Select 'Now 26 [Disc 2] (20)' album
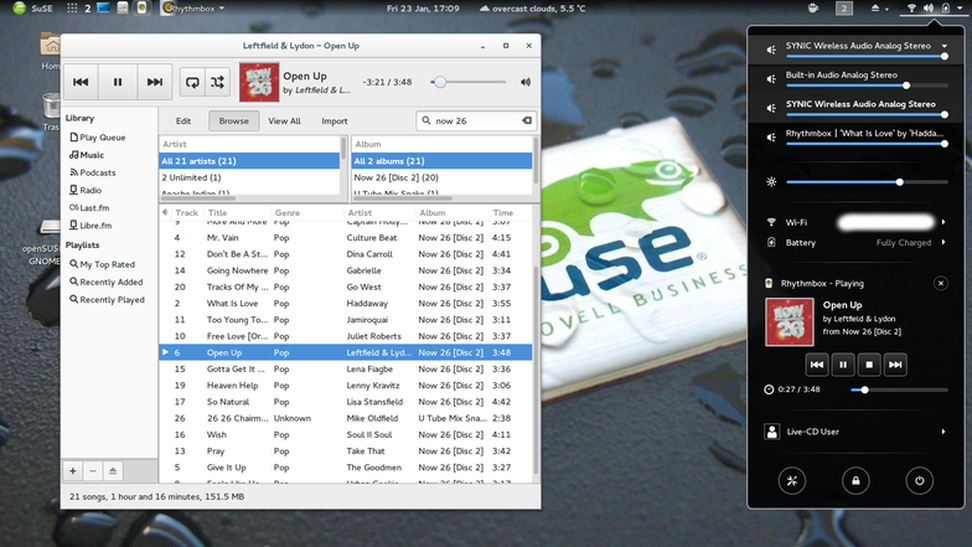Viewport: 972px width, 547px height. pos(441,177)
